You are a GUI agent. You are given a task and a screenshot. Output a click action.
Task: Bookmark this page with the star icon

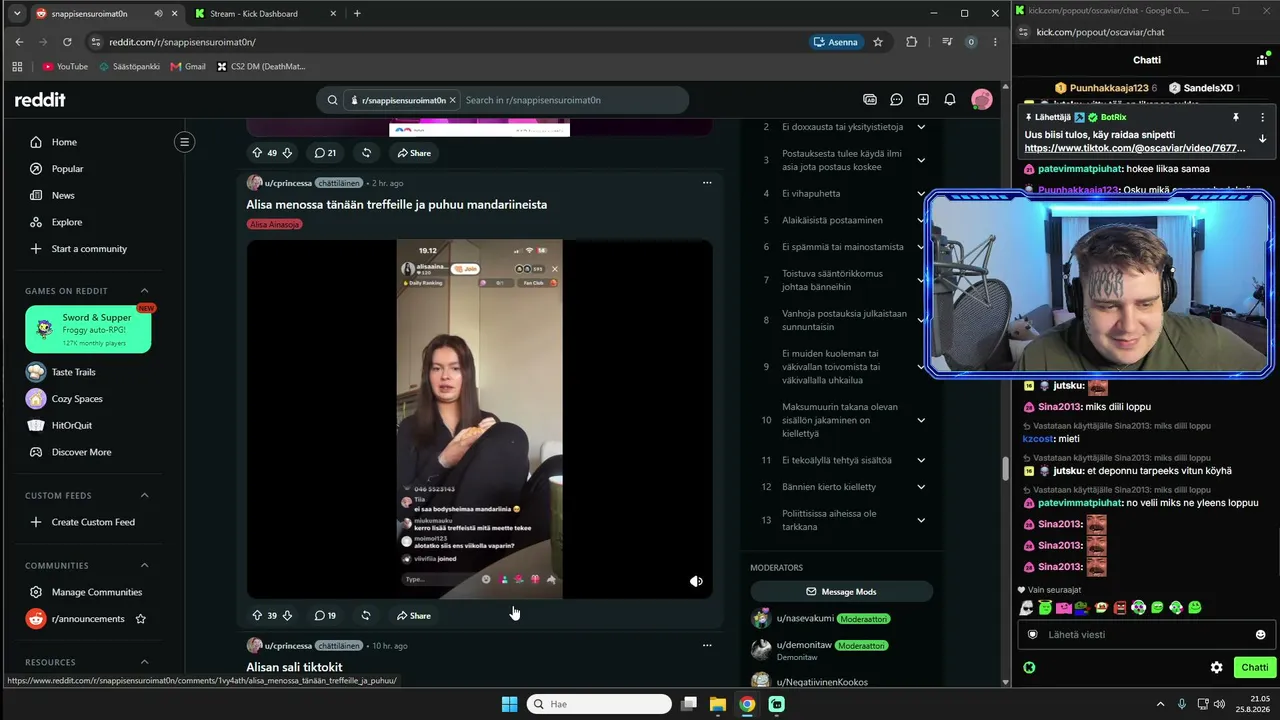click(878, 42)
